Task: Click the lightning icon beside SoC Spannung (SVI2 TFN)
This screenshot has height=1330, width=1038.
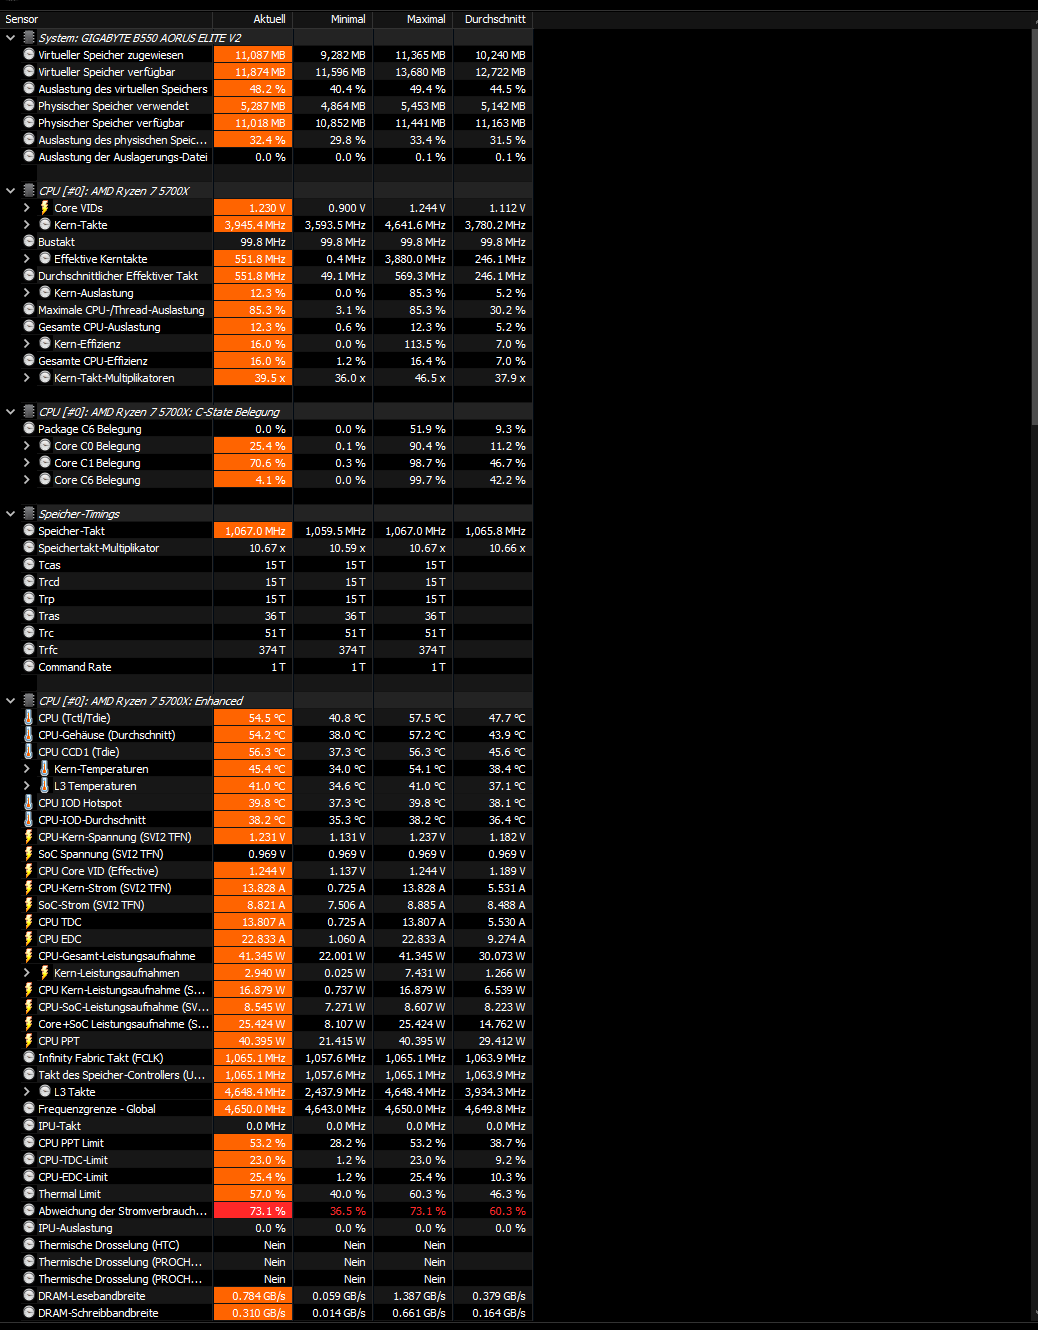Action: (29, 853)
